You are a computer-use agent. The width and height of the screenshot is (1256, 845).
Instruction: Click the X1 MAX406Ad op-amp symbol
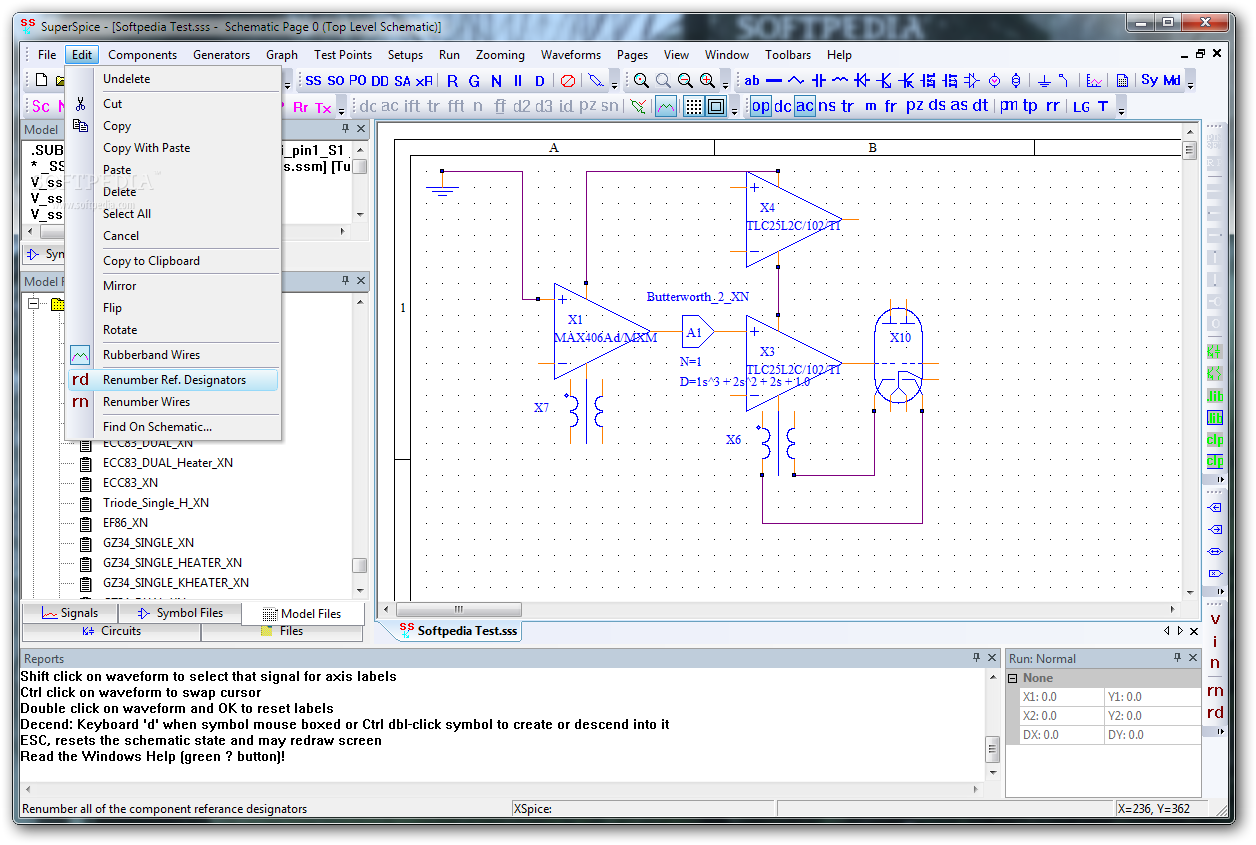coord(604,331)
